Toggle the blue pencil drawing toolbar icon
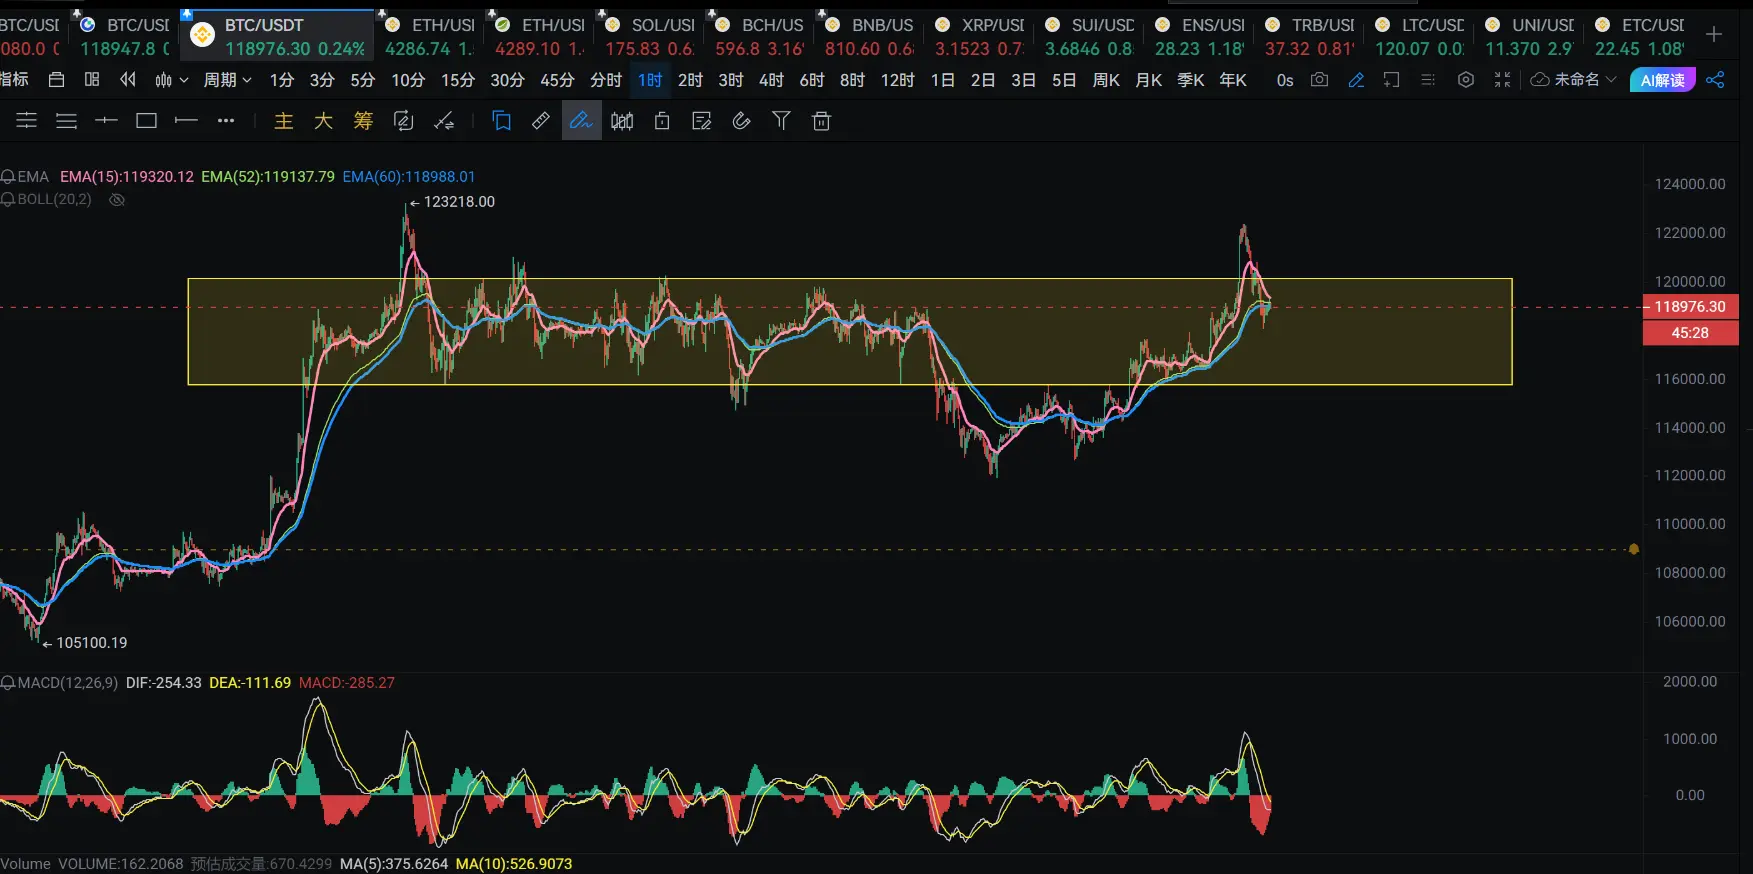Viewport: 1753px width, 874px height. 1356,80
